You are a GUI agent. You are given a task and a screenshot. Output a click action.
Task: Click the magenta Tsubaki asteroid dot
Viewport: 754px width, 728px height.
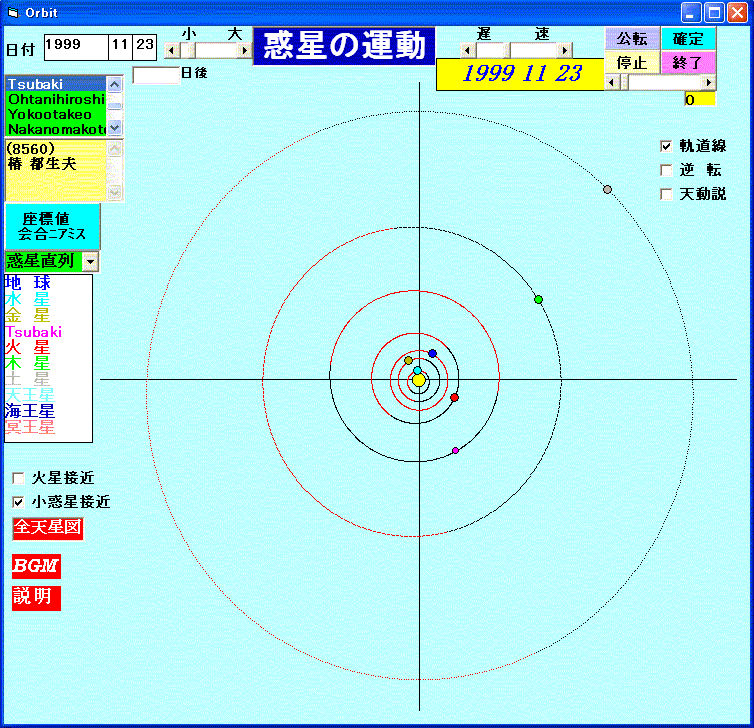point(456,451)
